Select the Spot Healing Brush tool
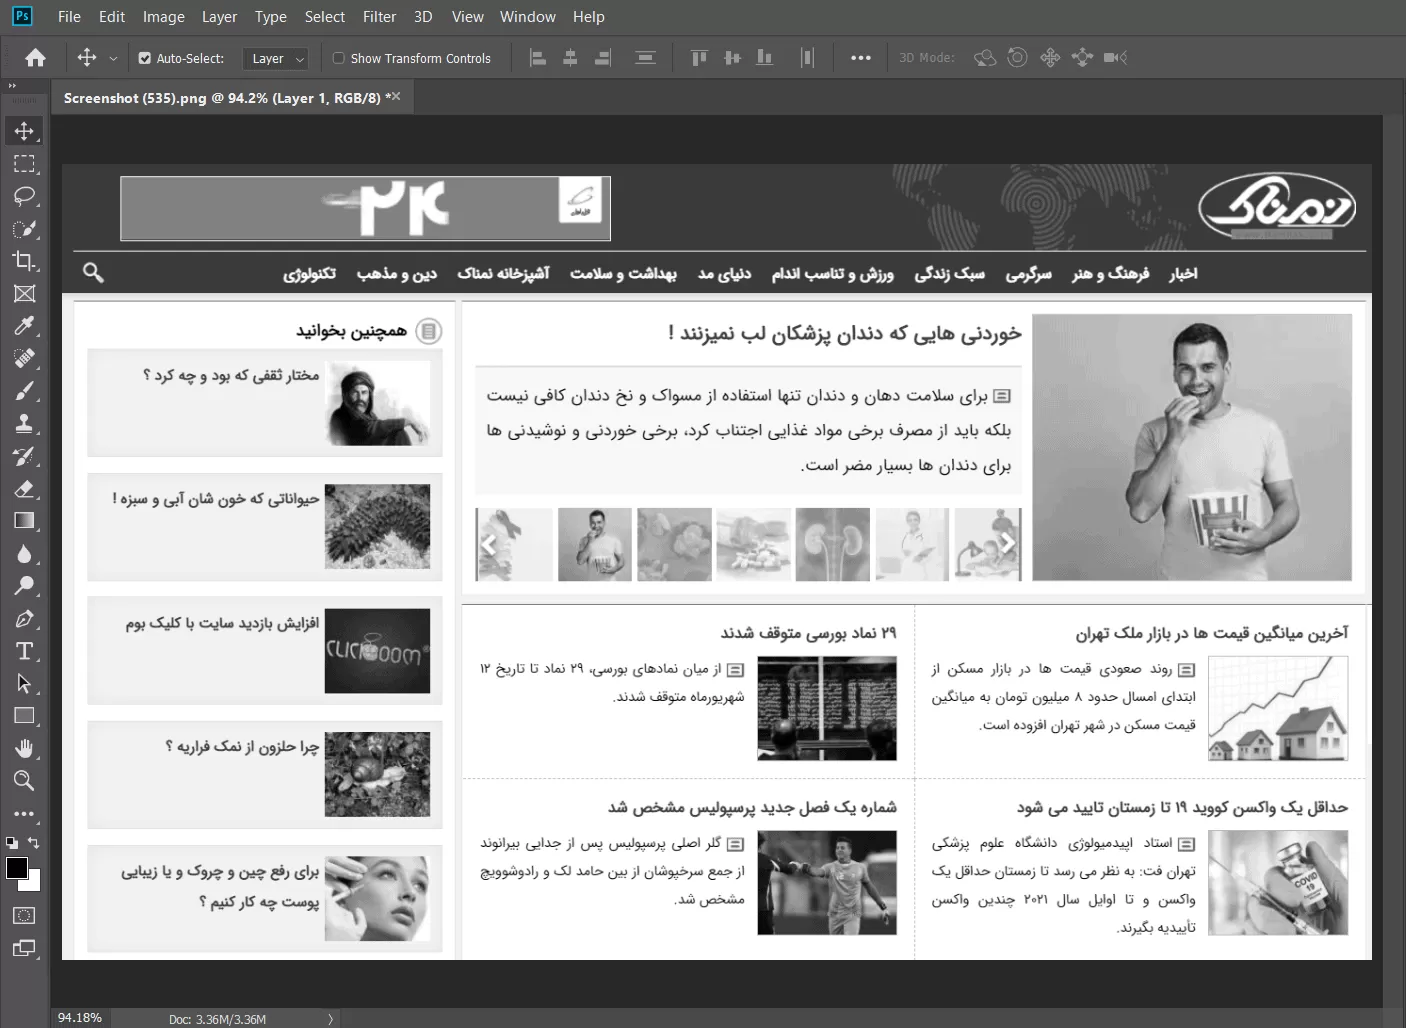1406x1028 pixels. [x=24, y=358]
